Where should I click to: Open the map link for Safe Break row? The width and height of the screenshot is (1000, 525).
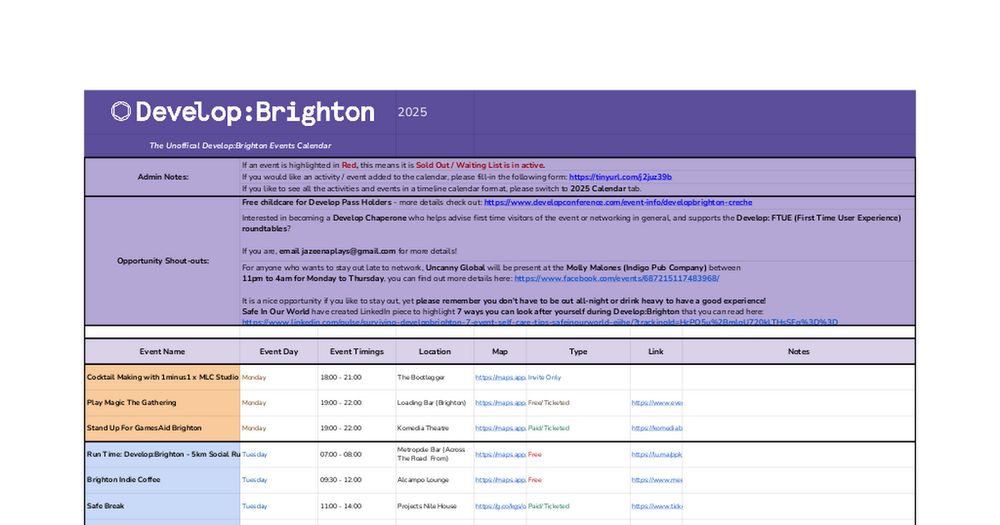click(501, 507)
